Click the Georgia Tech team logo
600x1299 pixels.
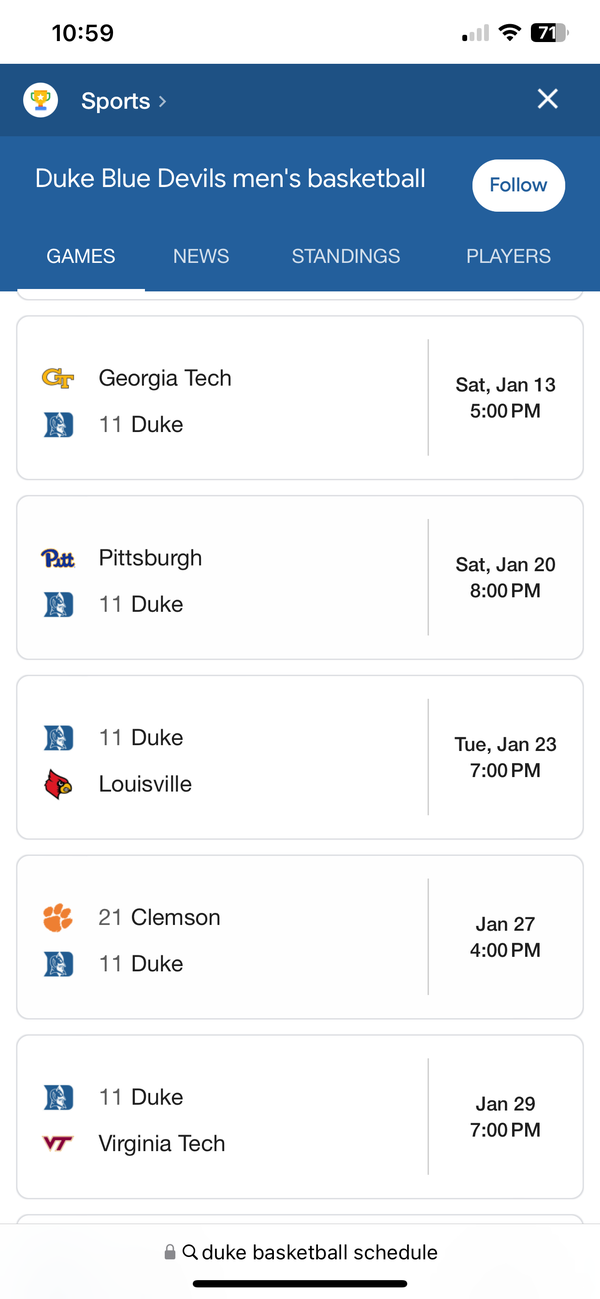(x=58, y=378)
